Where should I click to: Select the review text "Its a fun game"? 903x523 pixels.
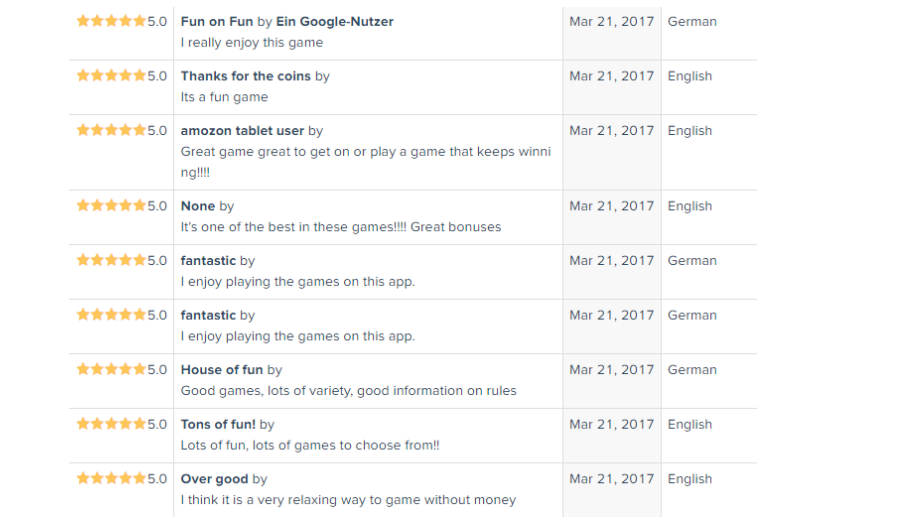point(224,97)
